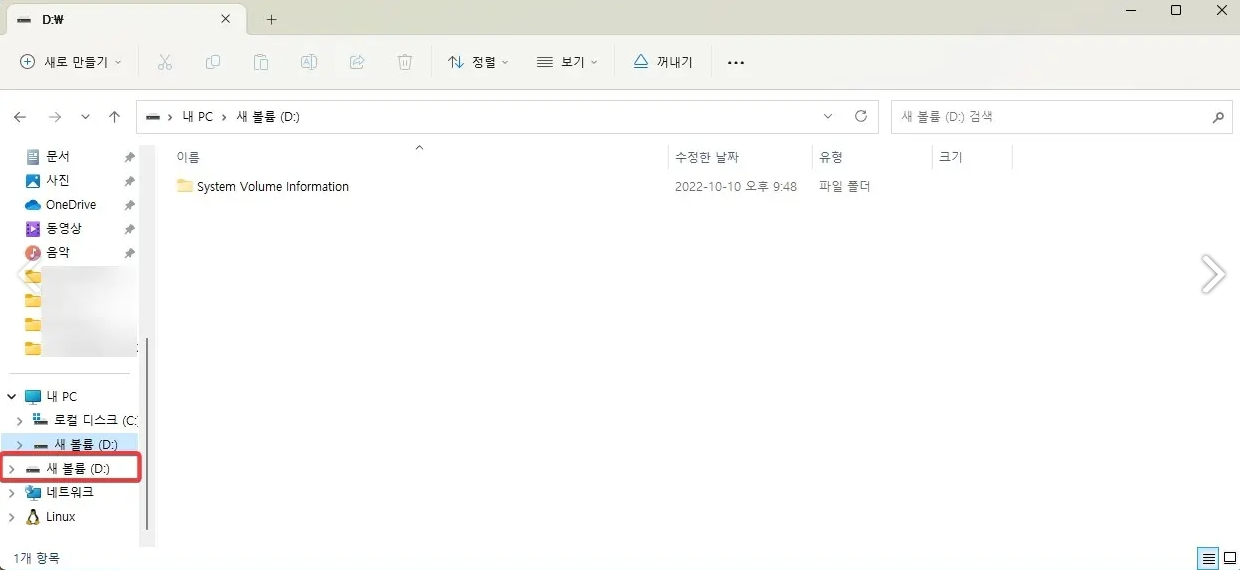
Task: Click the Delete trash can icon
Action: coord(405,62)
